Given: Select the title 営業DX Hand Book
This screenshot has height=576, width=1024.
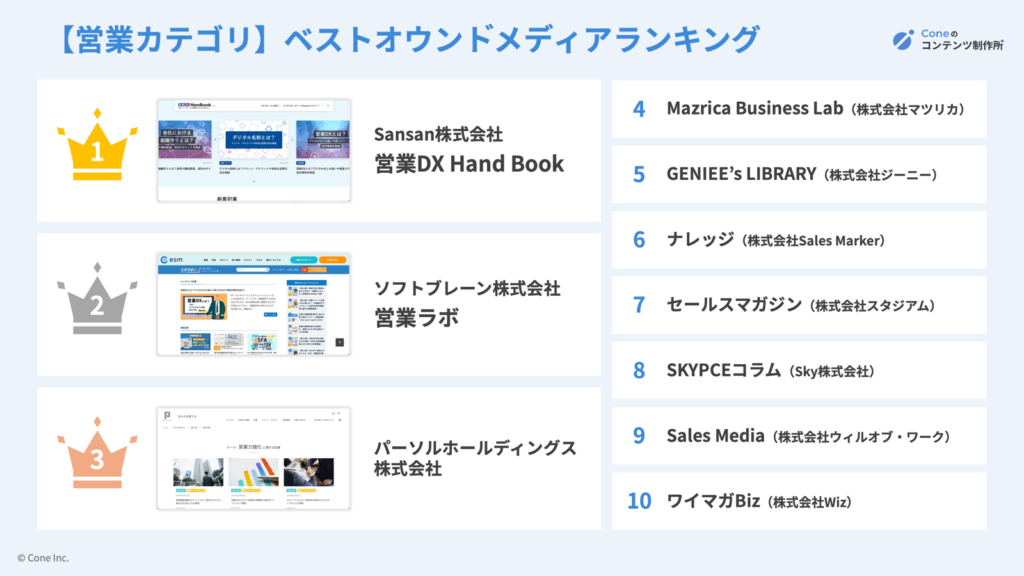Looking at the screenshot, I should (469, 163).
